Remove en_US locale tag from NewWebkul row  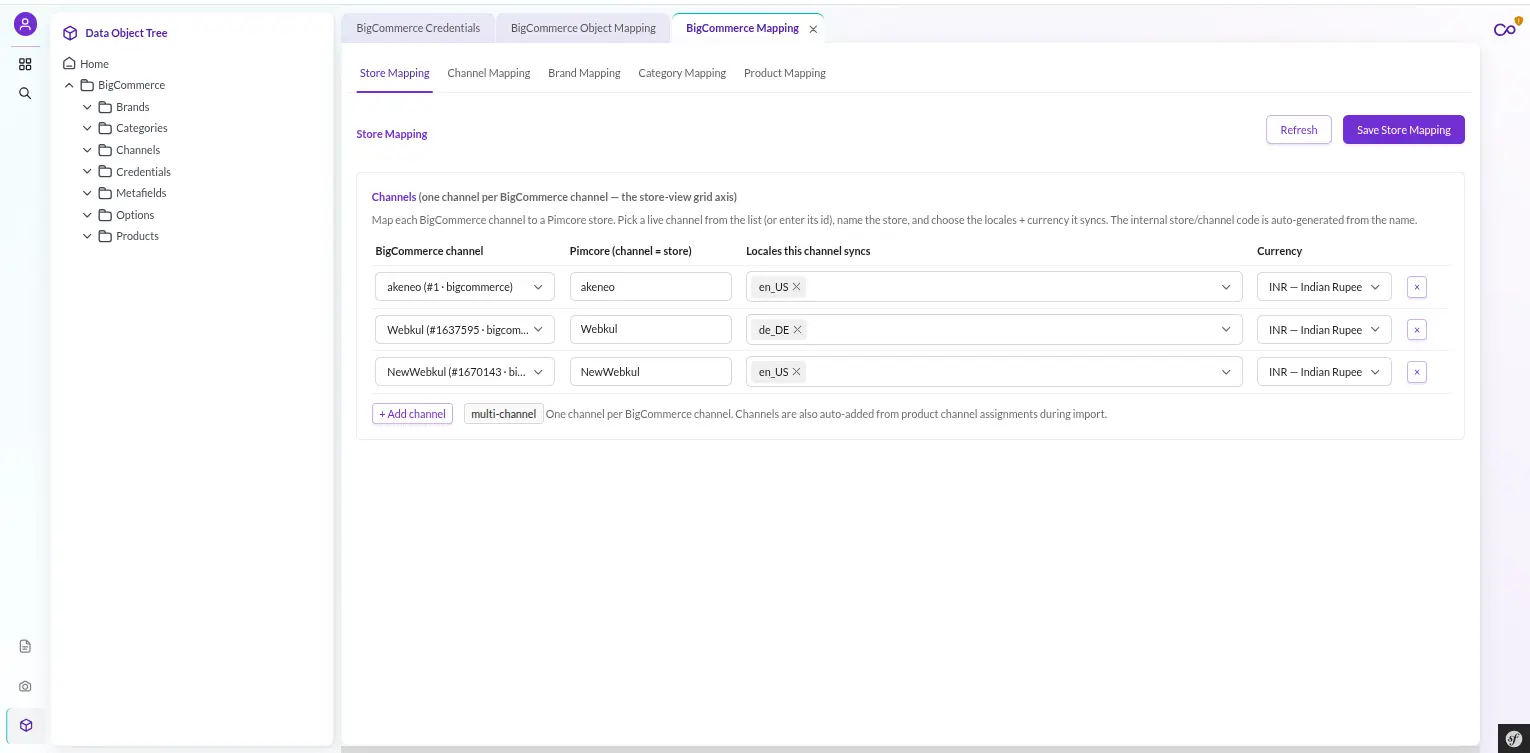point(797,372)
